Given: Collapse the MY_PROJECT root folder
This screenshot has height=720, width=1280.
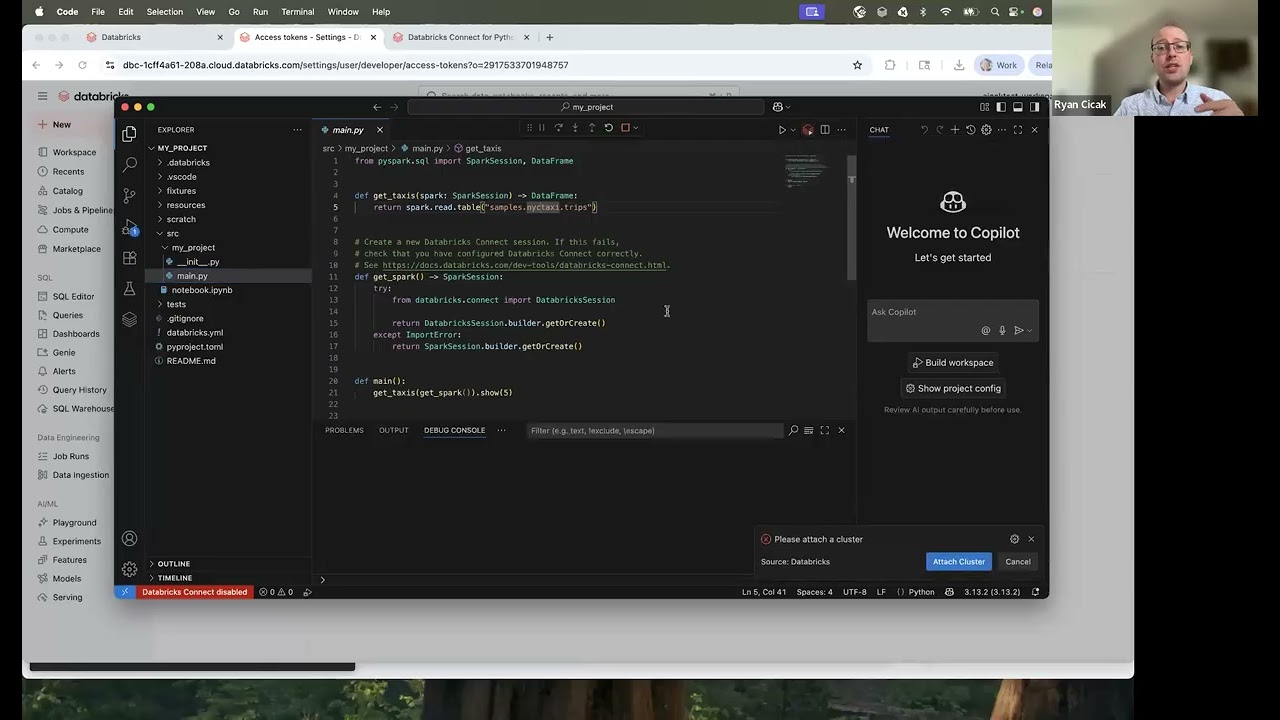Looking at the screenshot, I should click(182, 148).
